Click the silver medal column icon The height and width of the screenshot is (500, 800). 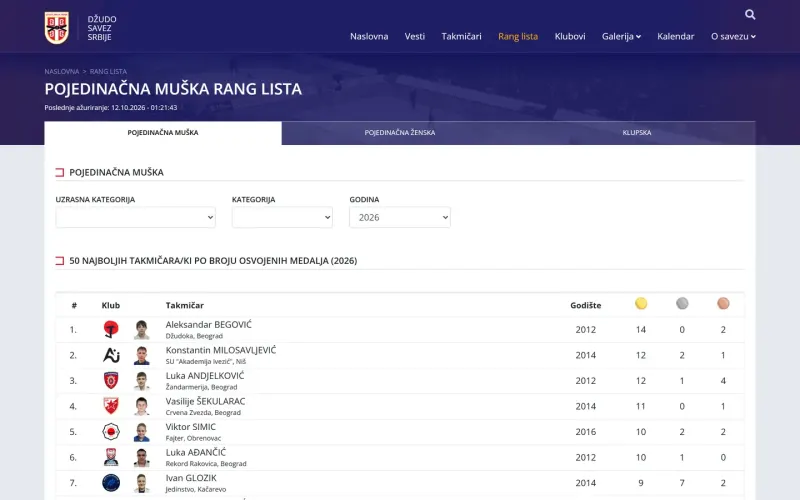(x=682, y=304)
